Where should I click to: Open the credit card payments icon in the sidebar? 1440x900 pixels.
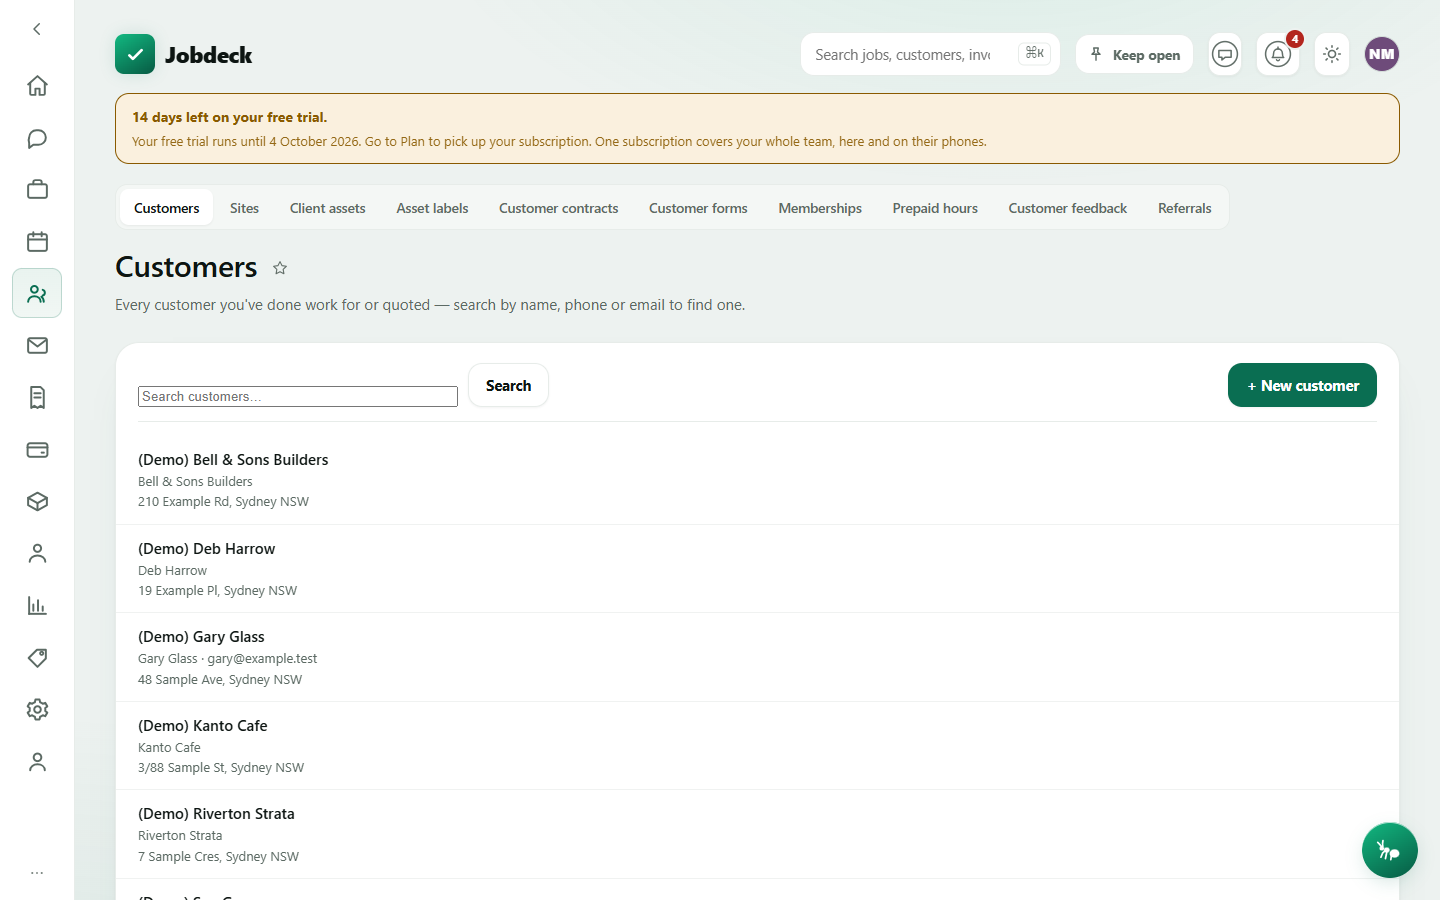[x=37, y=450]
